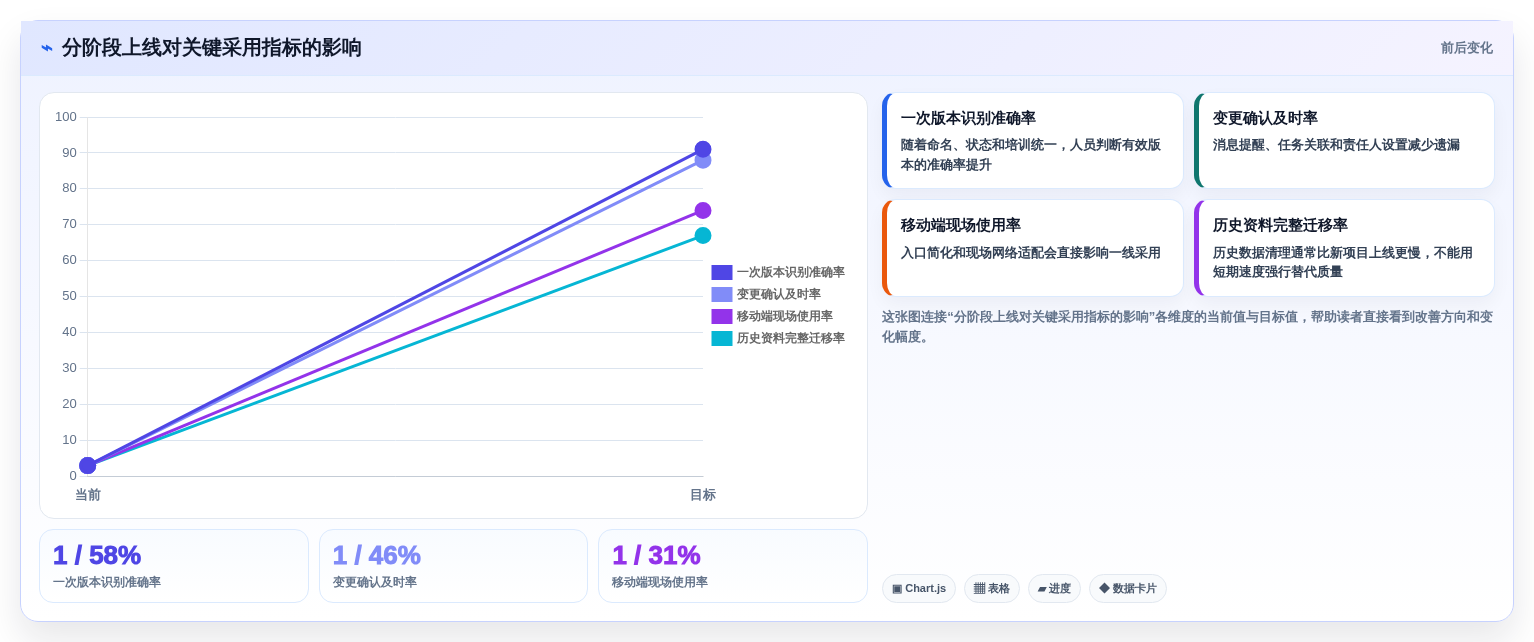
Task: Click the legend label 一次版本识别准确率
Action: tap(790, 272)
